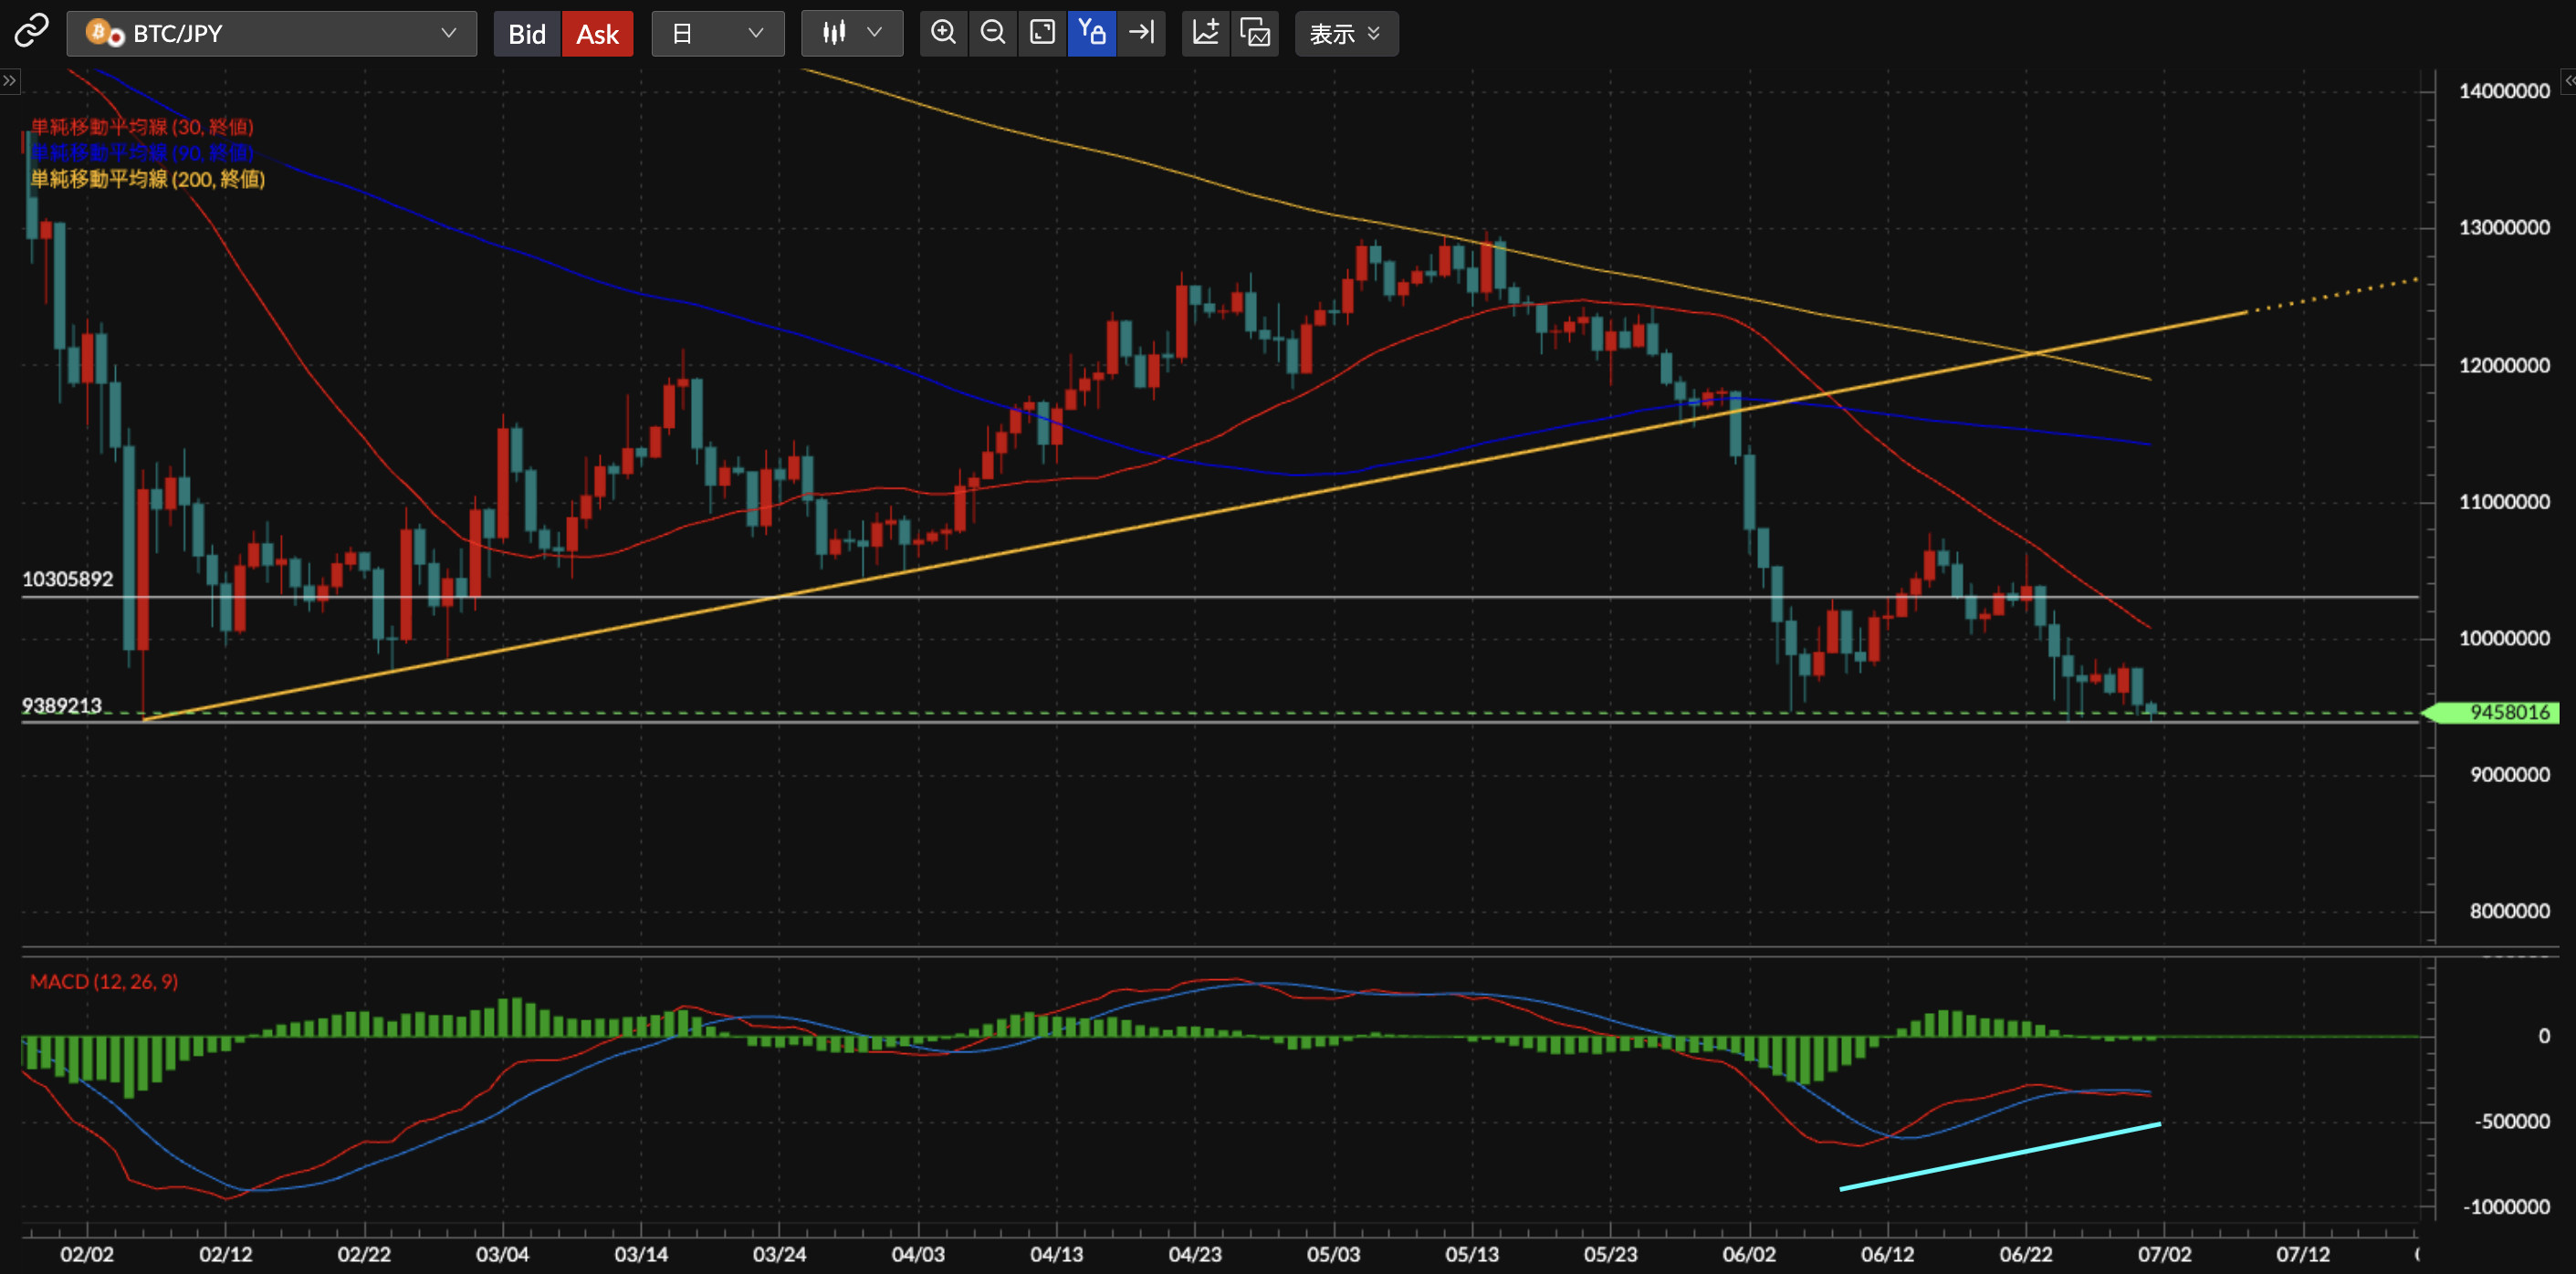
Task: Fit the chart to screen icon
Action: click(x=1042, y=33)
